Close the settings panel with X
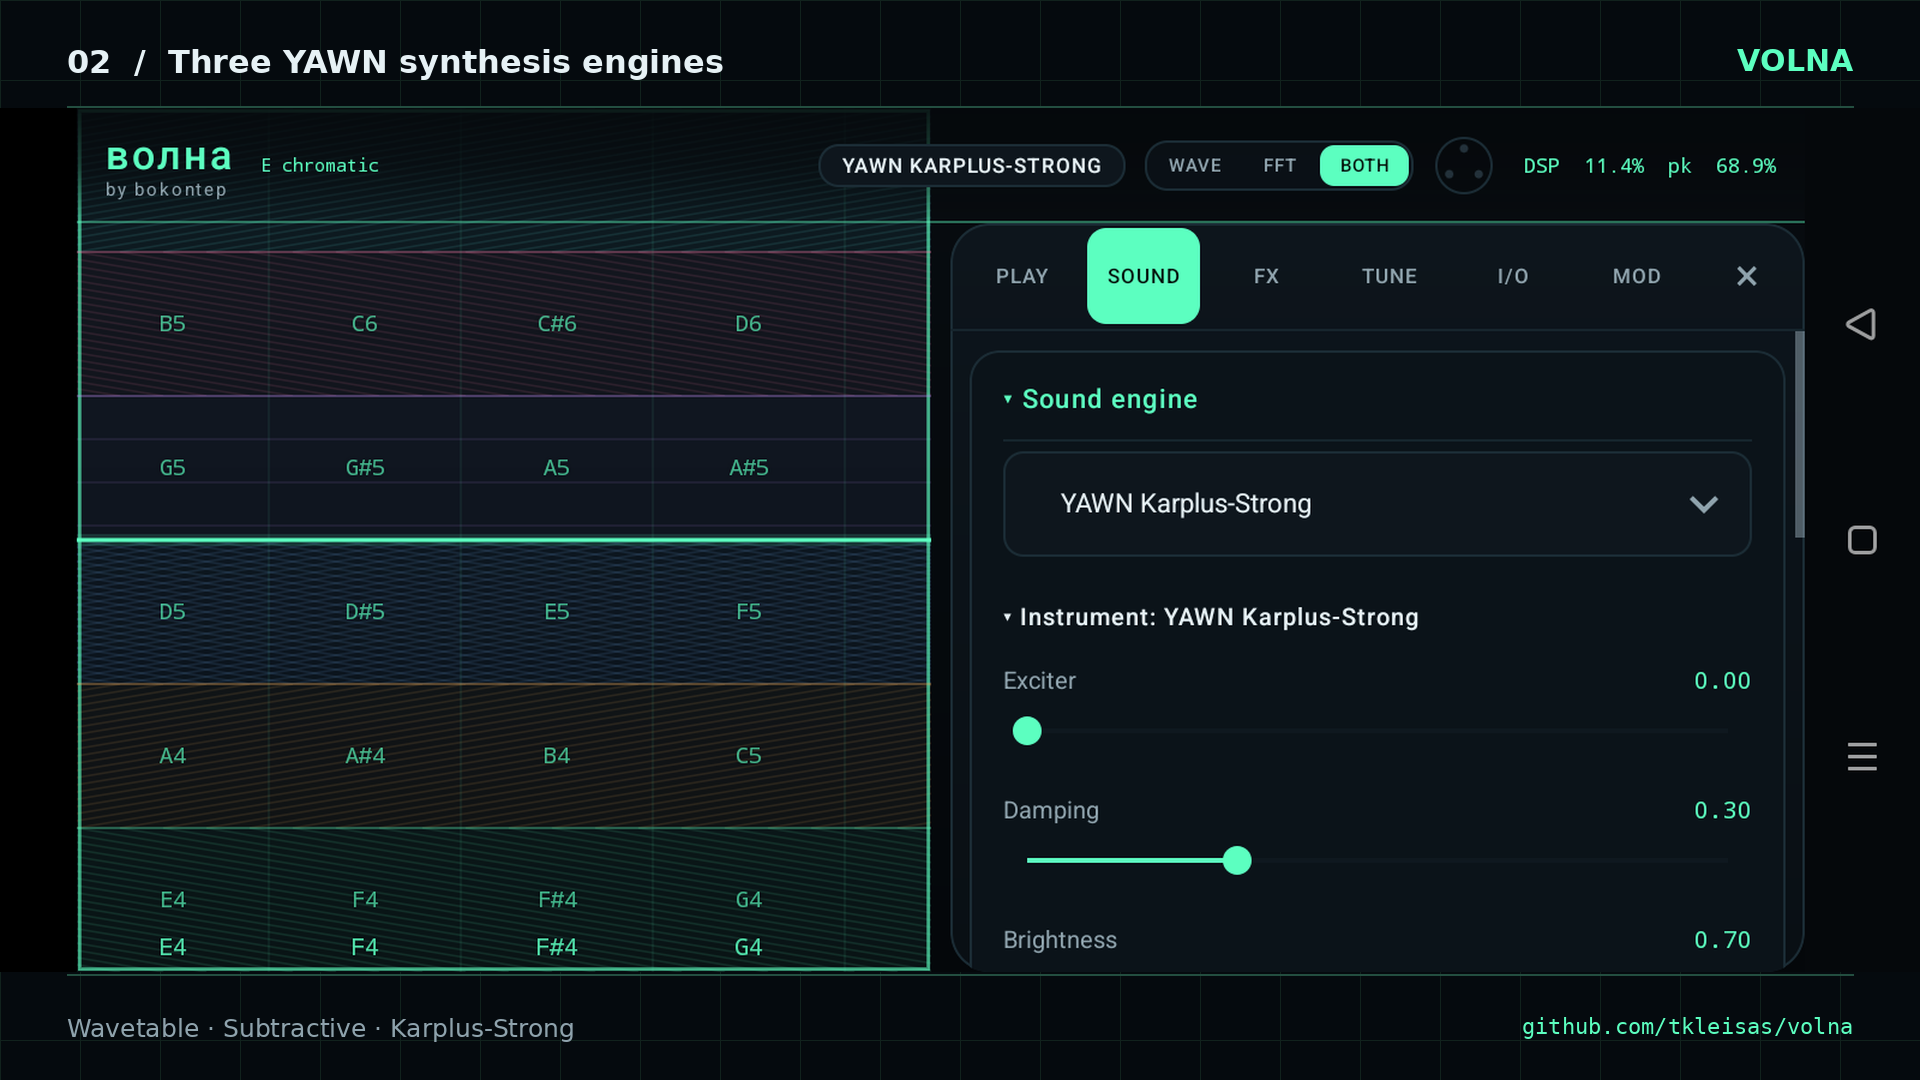The height and width of the screenshot is (1080, 1920). coord(1746,276)
